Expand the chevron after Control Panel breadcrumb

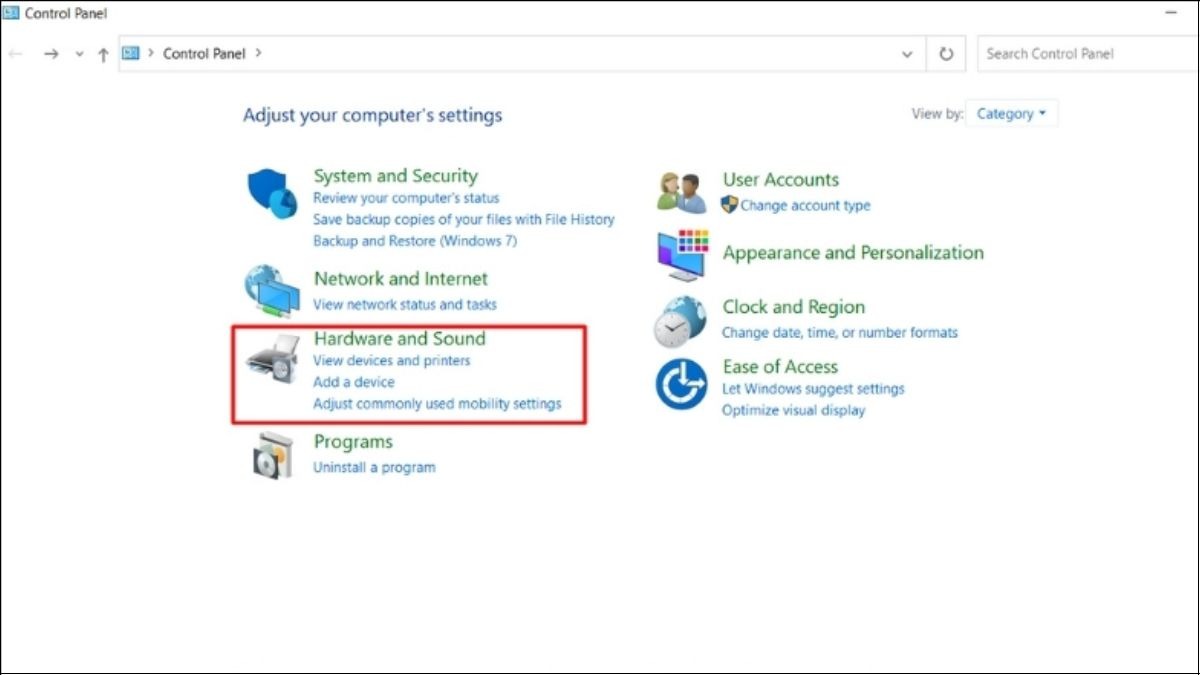coord(258,53)
